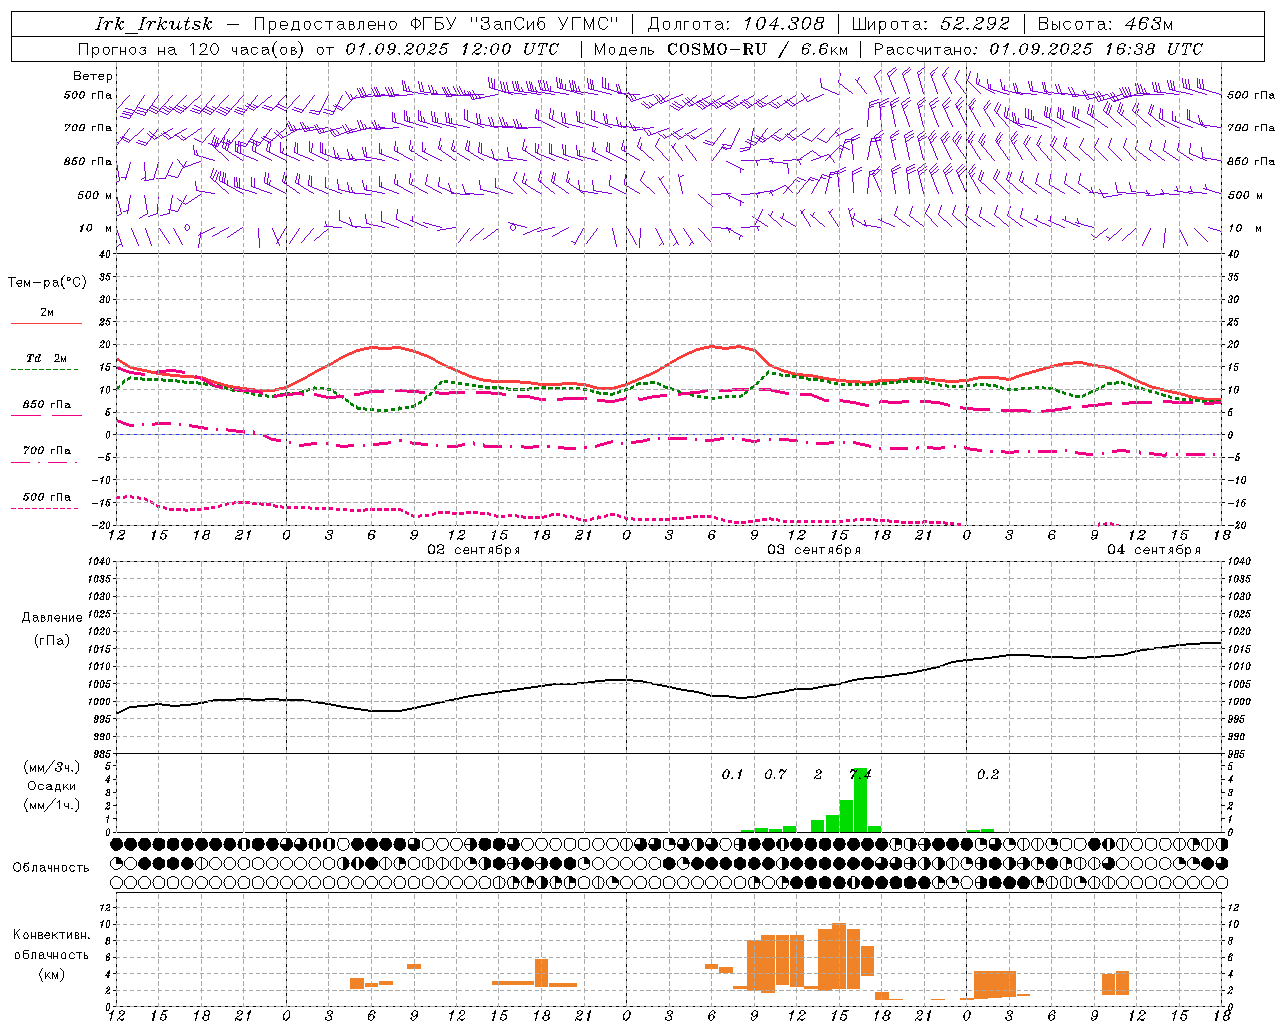Click the '(мм/3ч.)' precipitation unit label
Screen dimensions: 1280x1024
pyautogui.click(x=52, y=767)
